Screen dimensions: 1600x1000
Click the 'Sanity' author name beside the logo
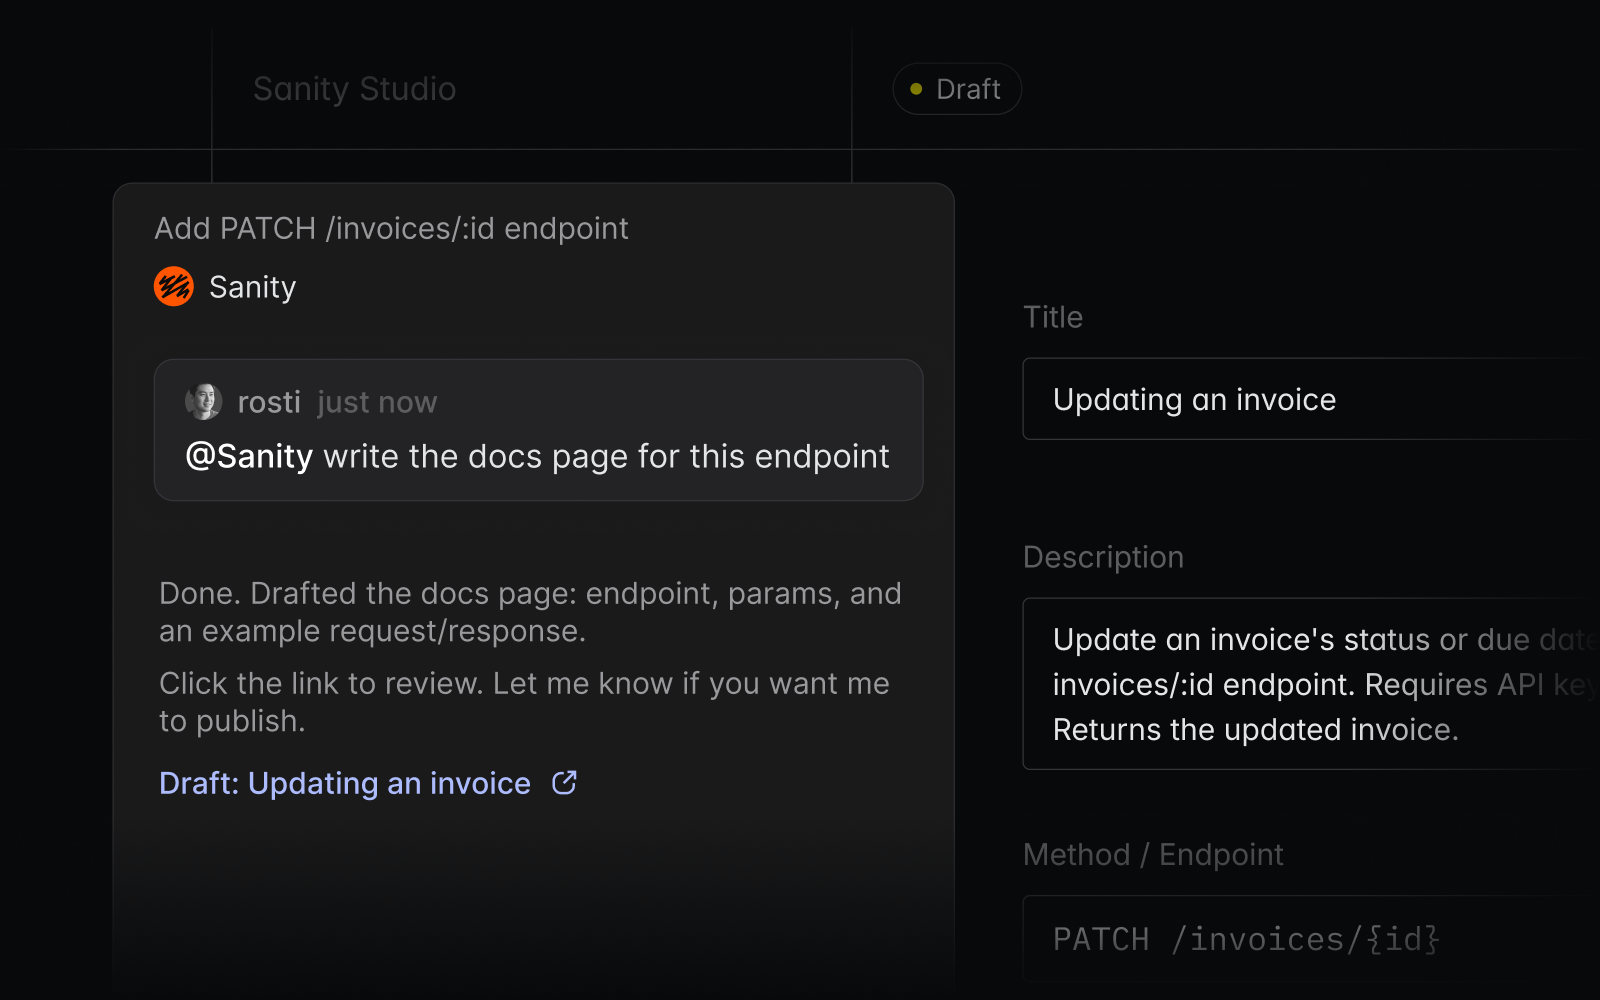253,288
